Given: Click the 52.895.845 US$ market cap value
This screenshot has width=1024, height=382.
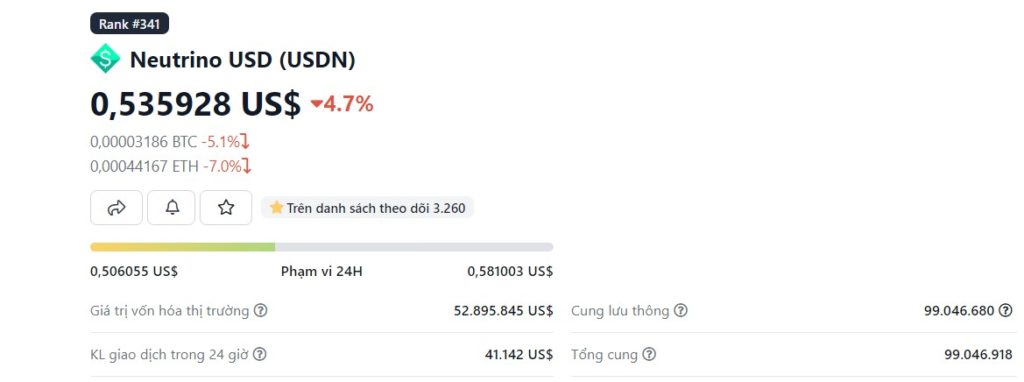Looking at the screenshot, I should pos(504,311).
